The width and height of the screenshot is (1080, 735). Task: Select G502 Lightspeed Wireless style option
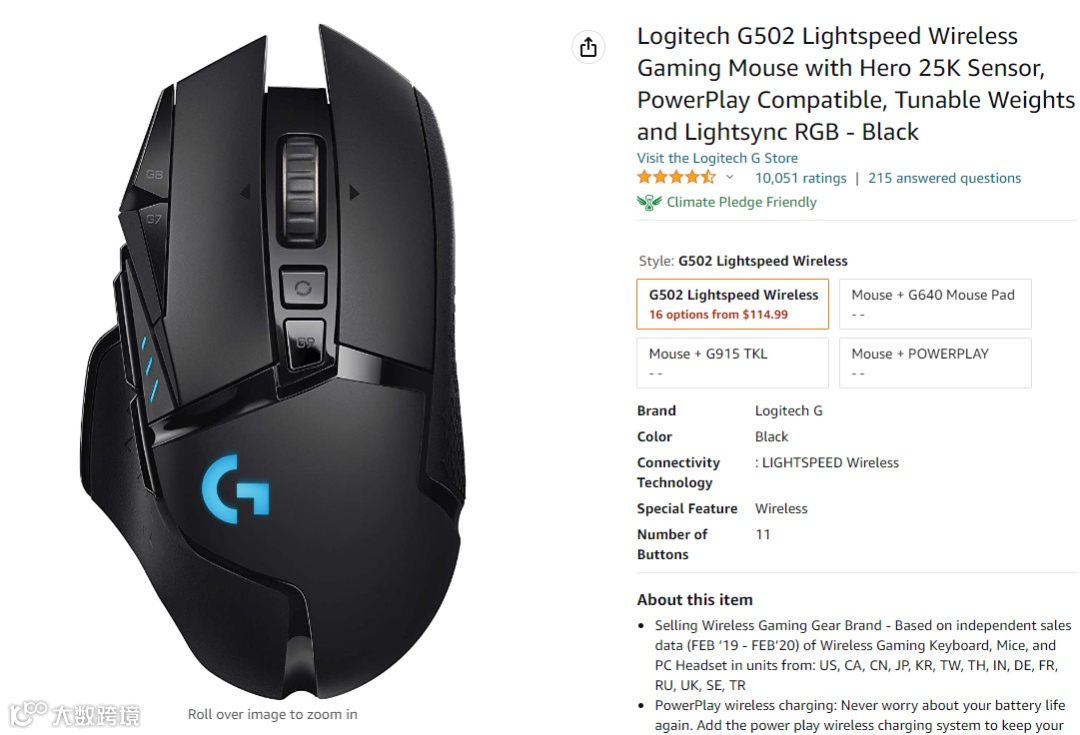[x=733, y=304]
